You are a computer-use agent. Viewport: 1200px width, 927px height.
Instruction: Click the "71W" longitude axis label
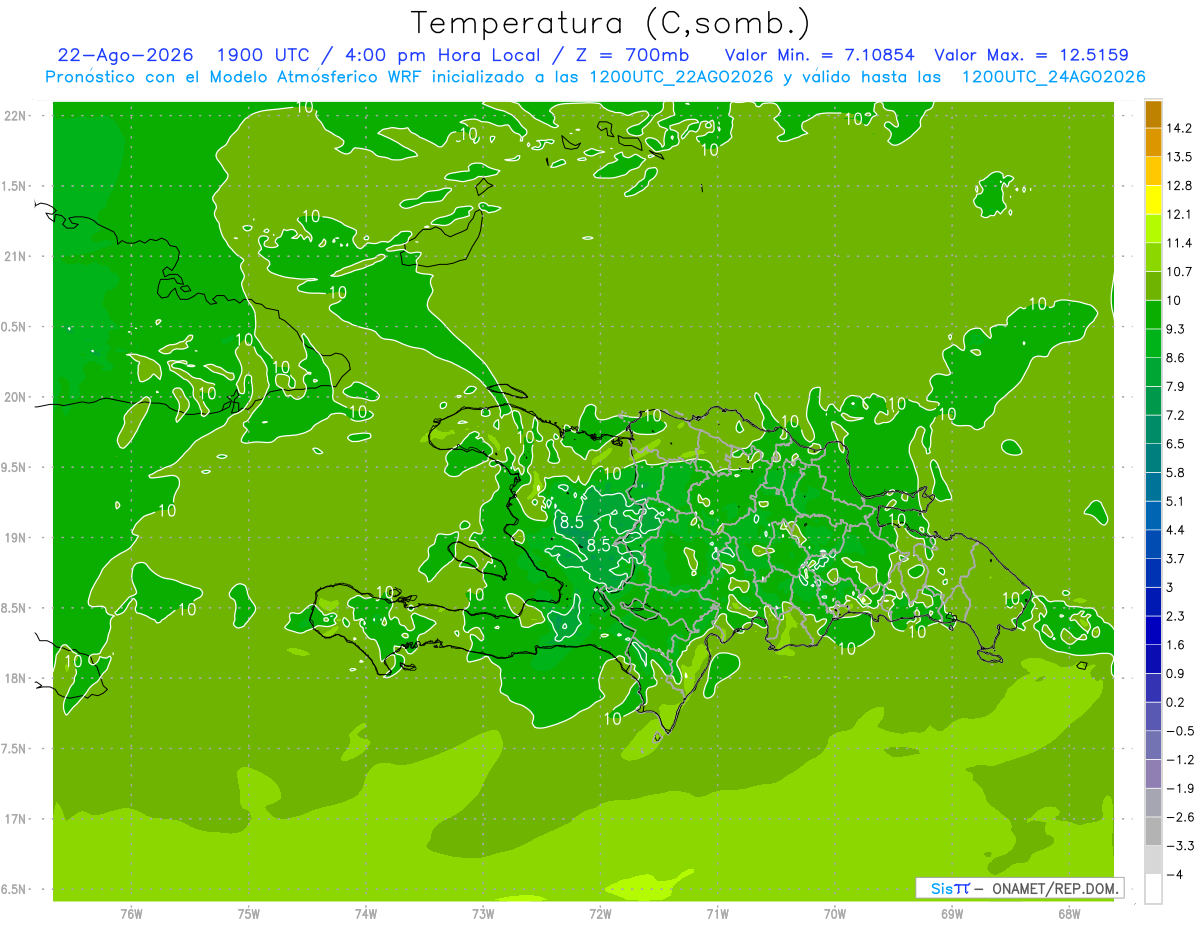pos(717,914)
